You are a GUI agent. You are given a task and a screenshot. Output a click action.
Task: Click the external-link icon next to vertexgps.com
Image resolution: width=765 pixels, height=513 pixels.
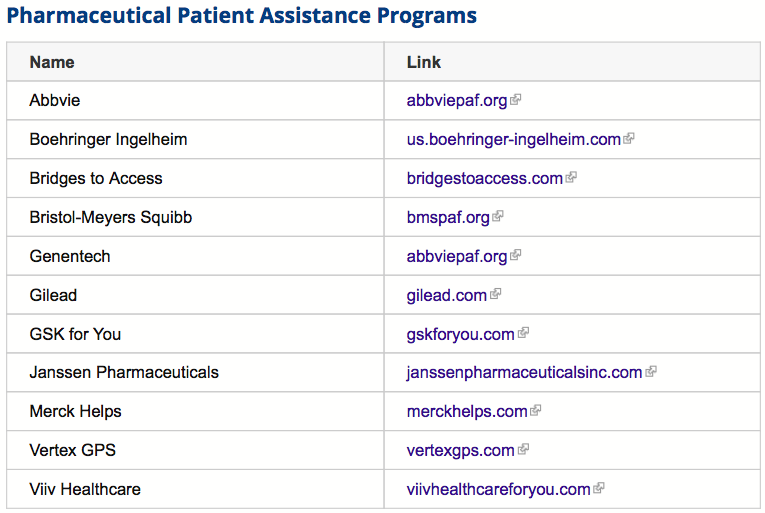[x=523, y=449]
